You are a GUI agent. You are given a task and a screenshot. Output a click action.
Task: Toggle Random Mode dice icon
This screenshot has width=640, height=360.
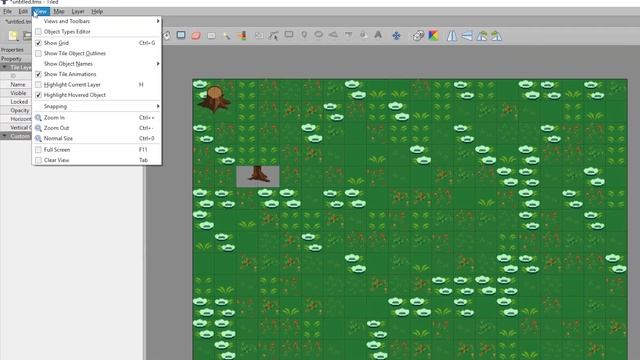coord(418,36)
